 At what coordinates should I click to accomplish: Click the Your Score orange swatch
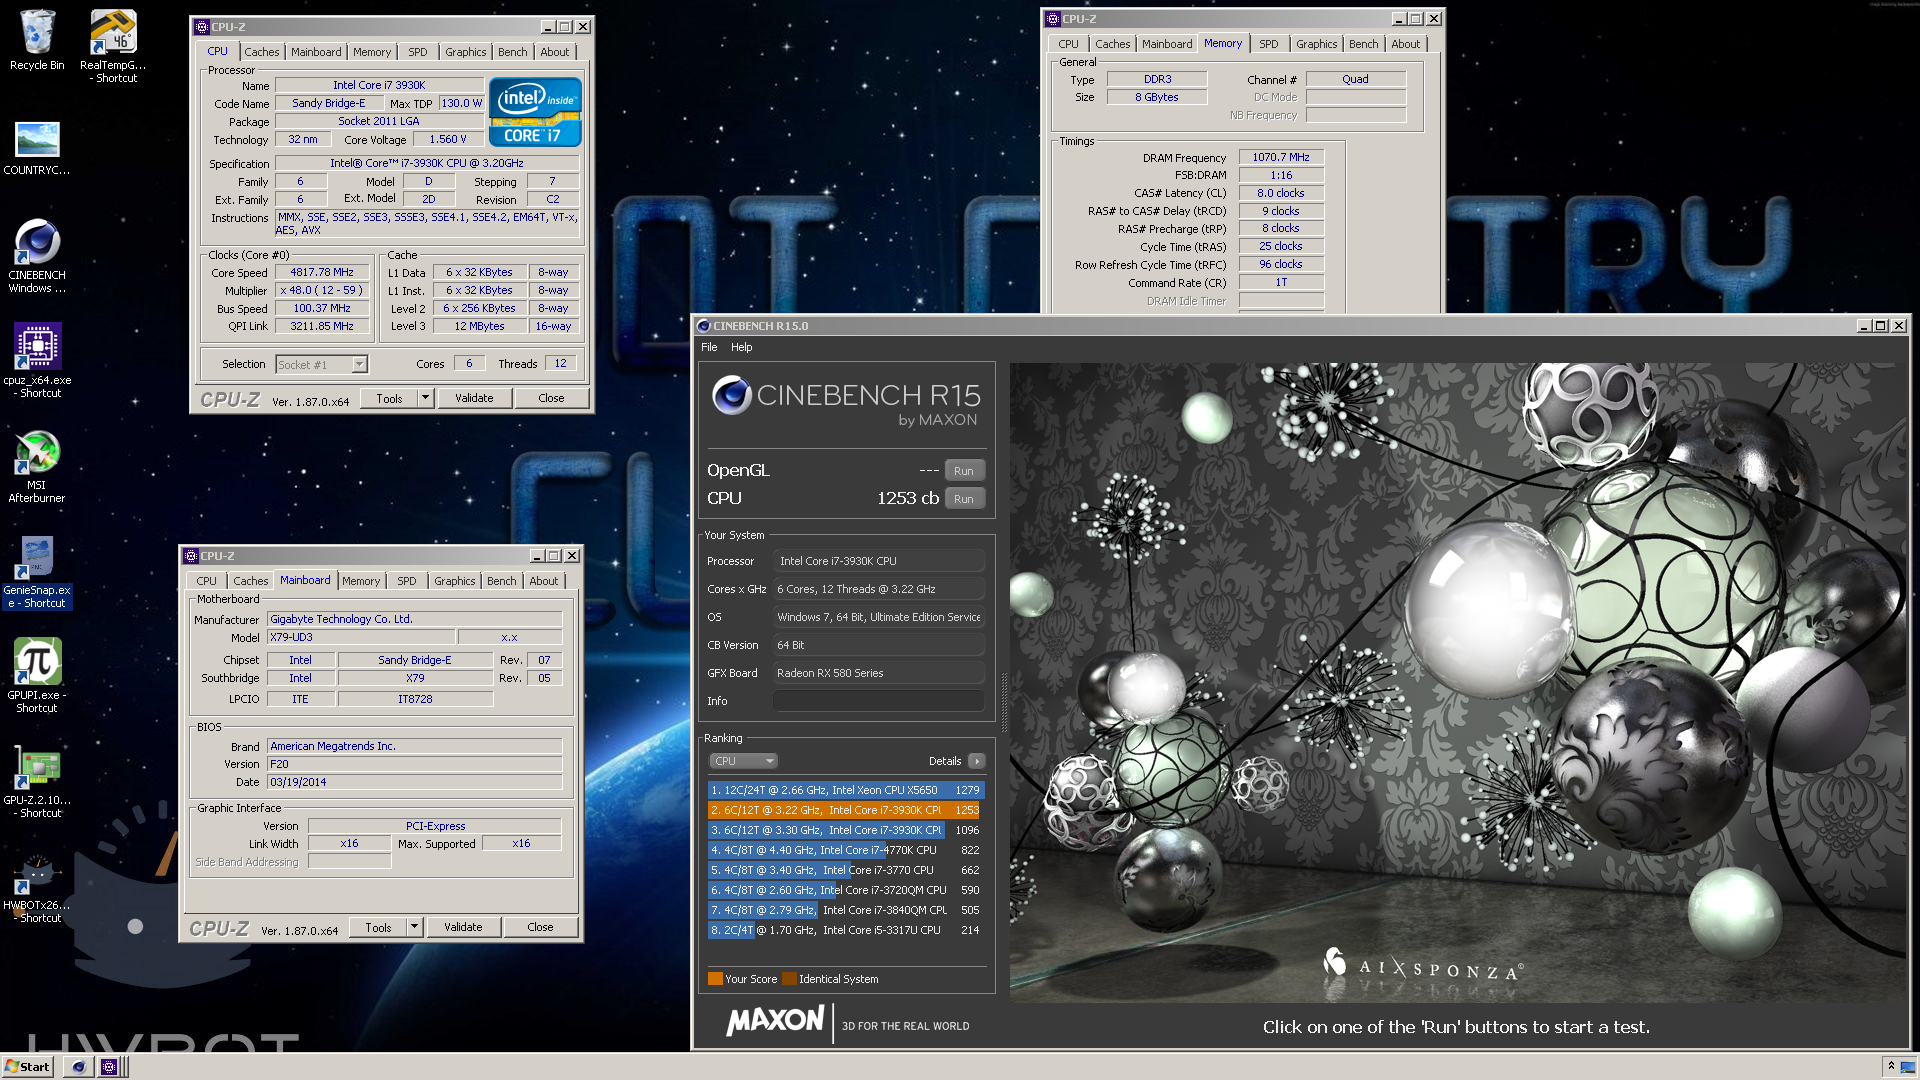[715, 979]
